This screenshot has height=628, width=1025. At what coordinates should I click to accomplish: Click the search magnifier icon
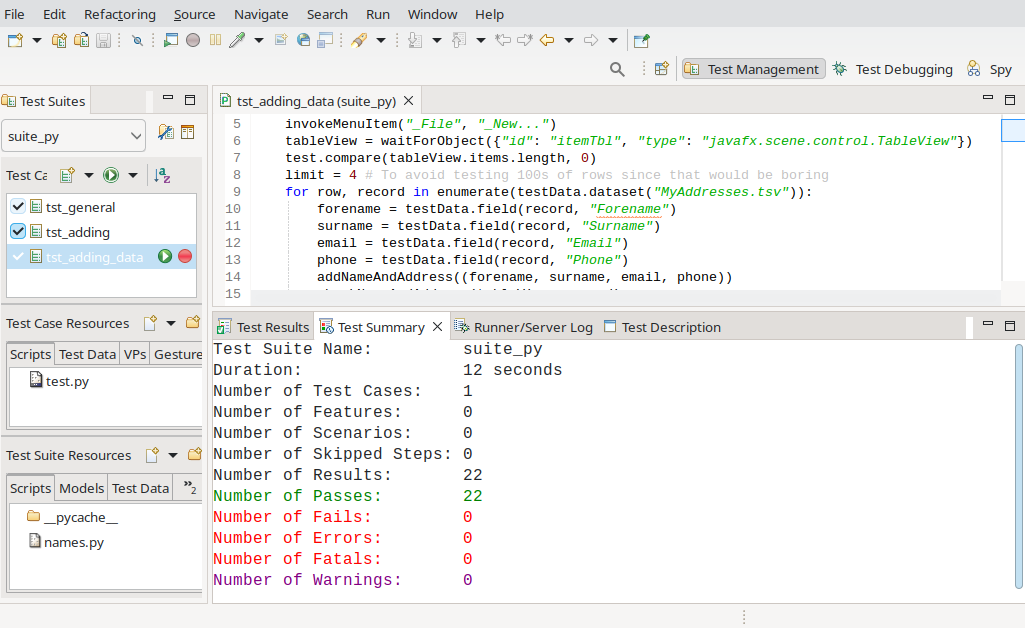point(618,69)
